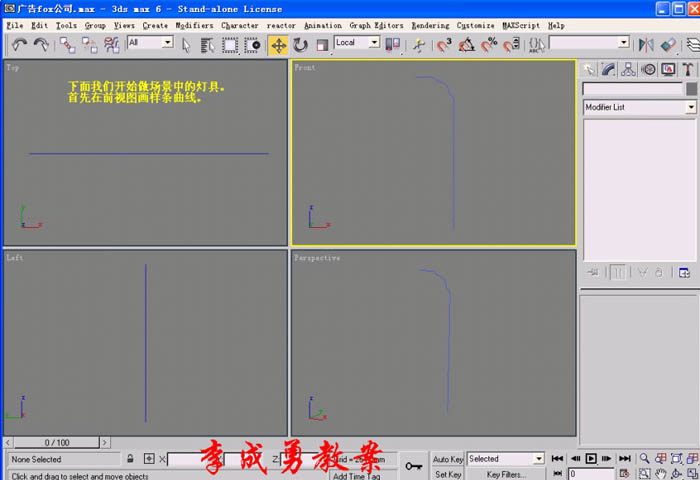700x480 pixels.
Task: Open the Edit menu
Action: click(39, 25)
